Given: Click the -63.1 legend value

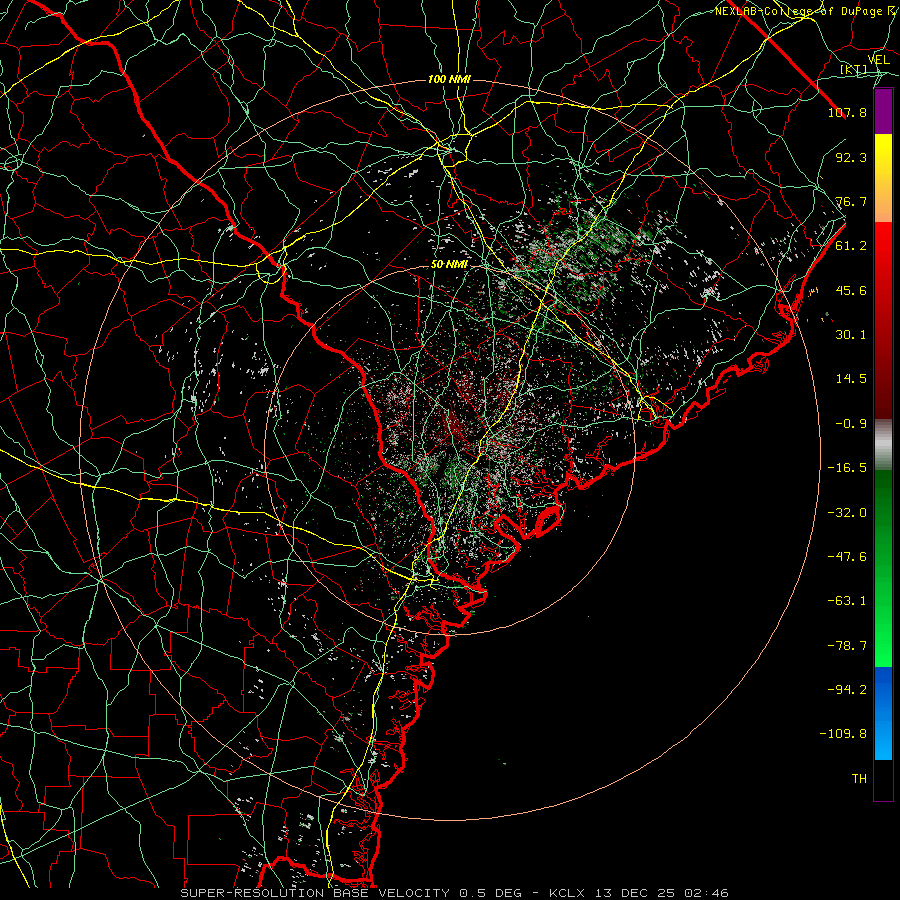Looking at the screenshot, I should (847, 601).
